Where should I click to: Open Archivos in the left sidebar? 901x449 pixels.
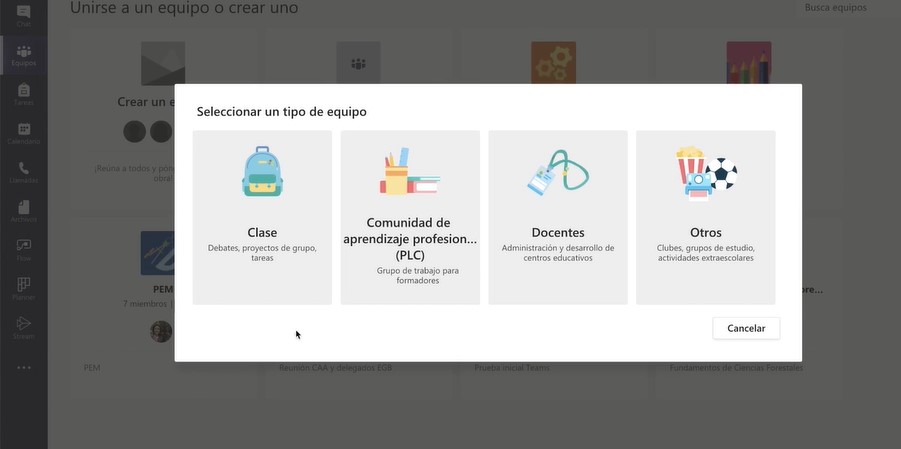point(24,212)
